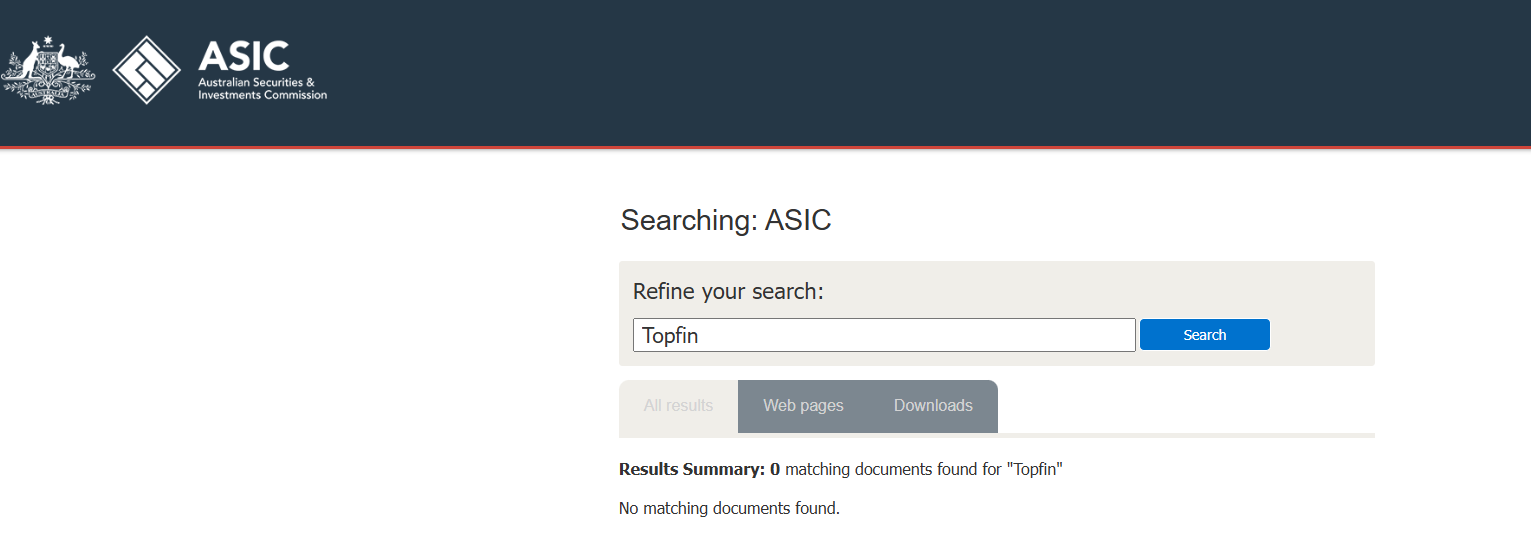The width and height of the screenshot is (1531, 548).
Task: Click the Refine your search label
Action: coord(728,292)
